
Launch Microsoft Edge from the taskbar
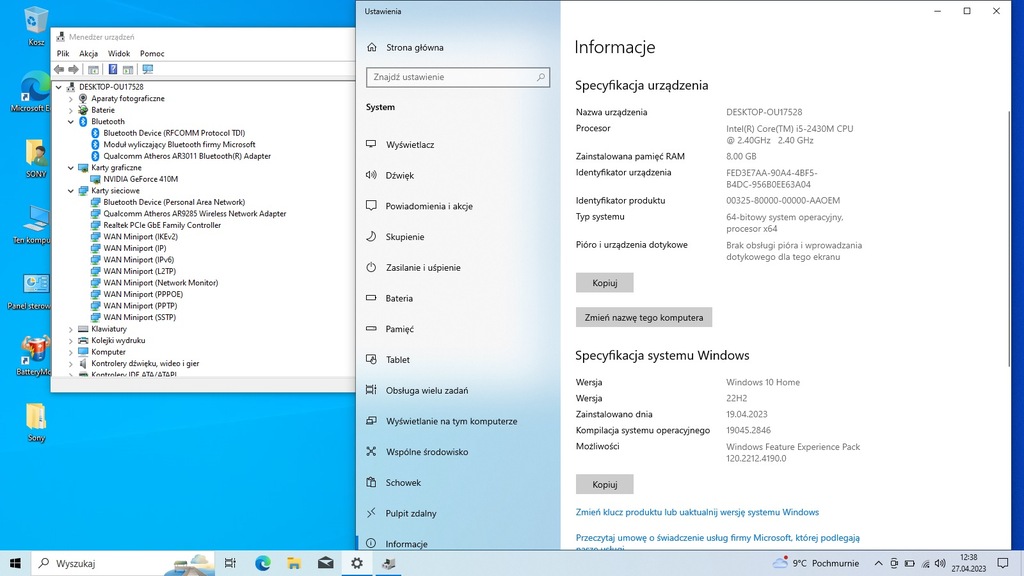(x=263, y=563)
